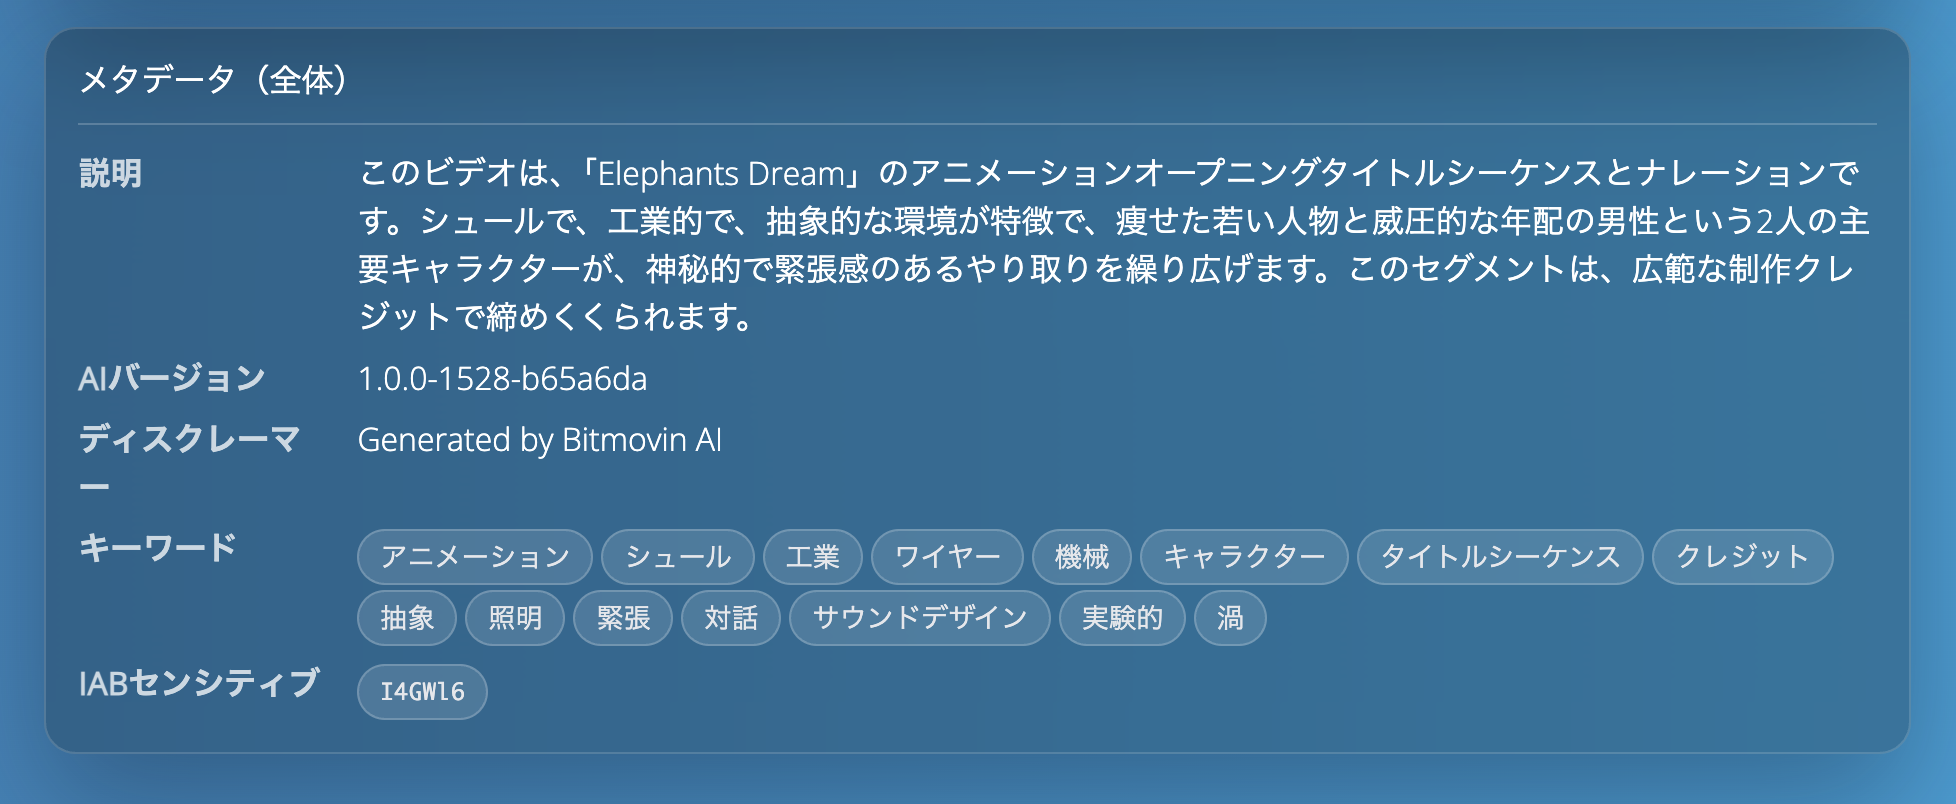
Task: Click the サウンドデザイン keyword tag
Action: click(920, 618)
